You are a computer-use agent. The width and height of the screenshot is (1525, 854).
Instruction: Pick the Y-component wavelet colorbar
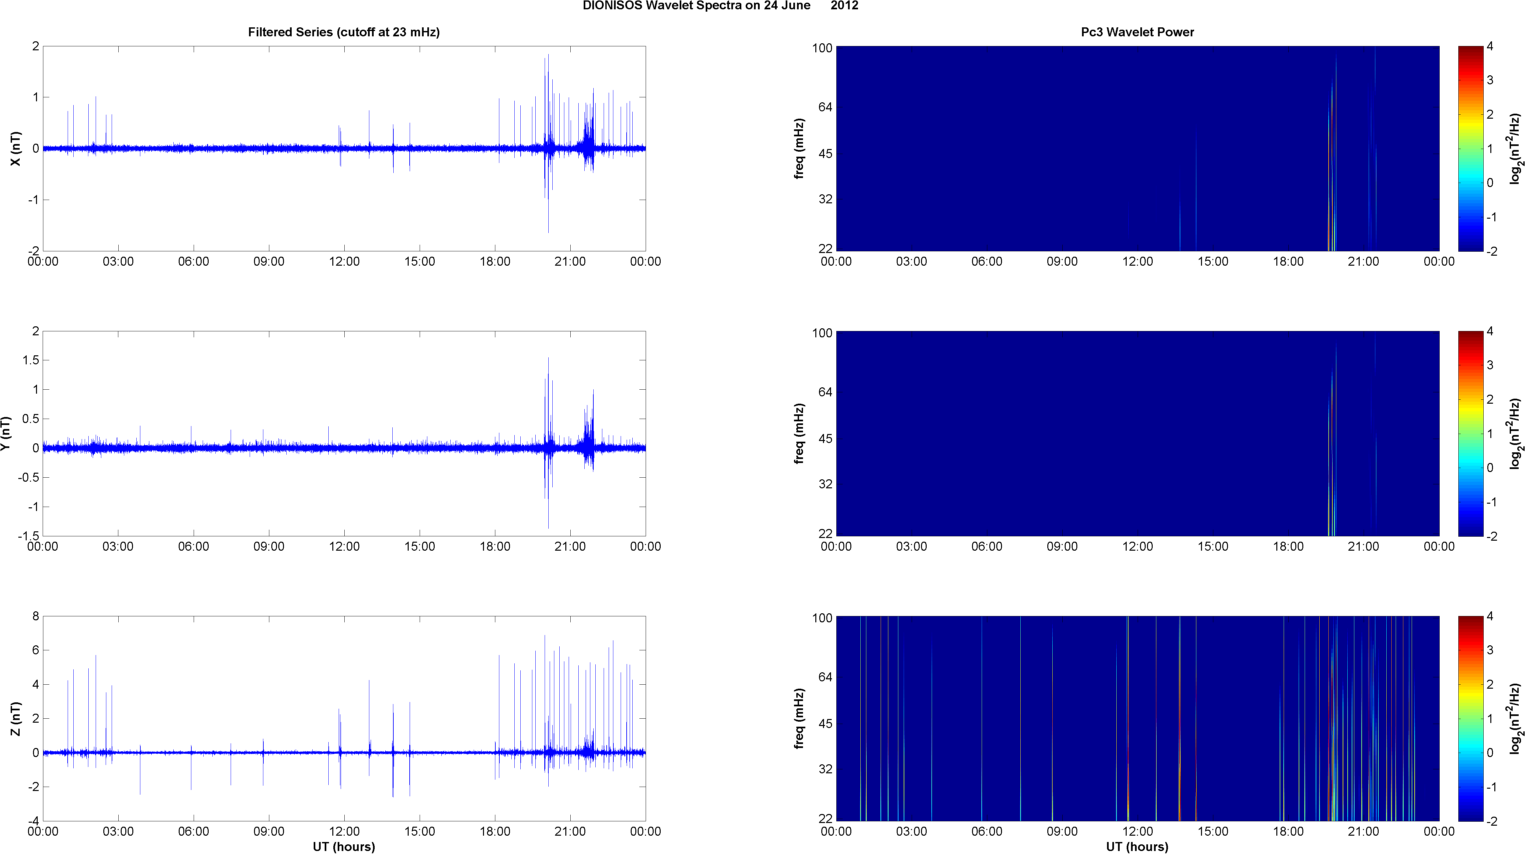coord(1470,434)
